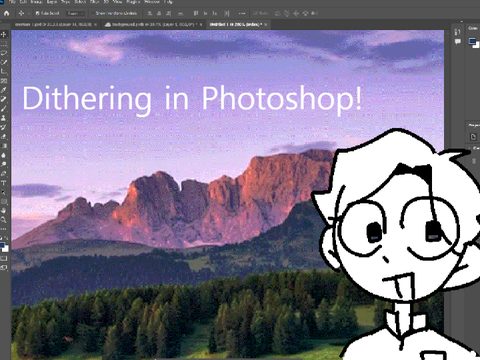Select the Brush tool
The image size is (480, 360).
pos(4,109)
